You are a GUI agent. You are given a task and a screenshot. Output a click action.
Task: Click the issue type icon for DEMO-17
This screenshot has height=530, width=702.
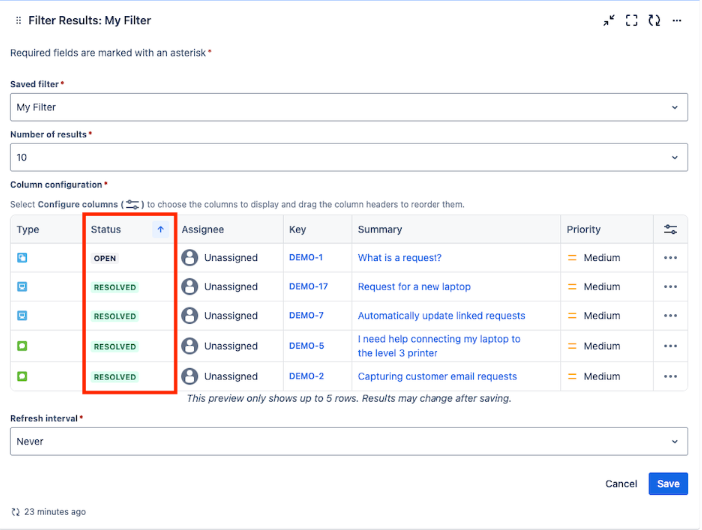pyautogui.click(x=22, y=286)
